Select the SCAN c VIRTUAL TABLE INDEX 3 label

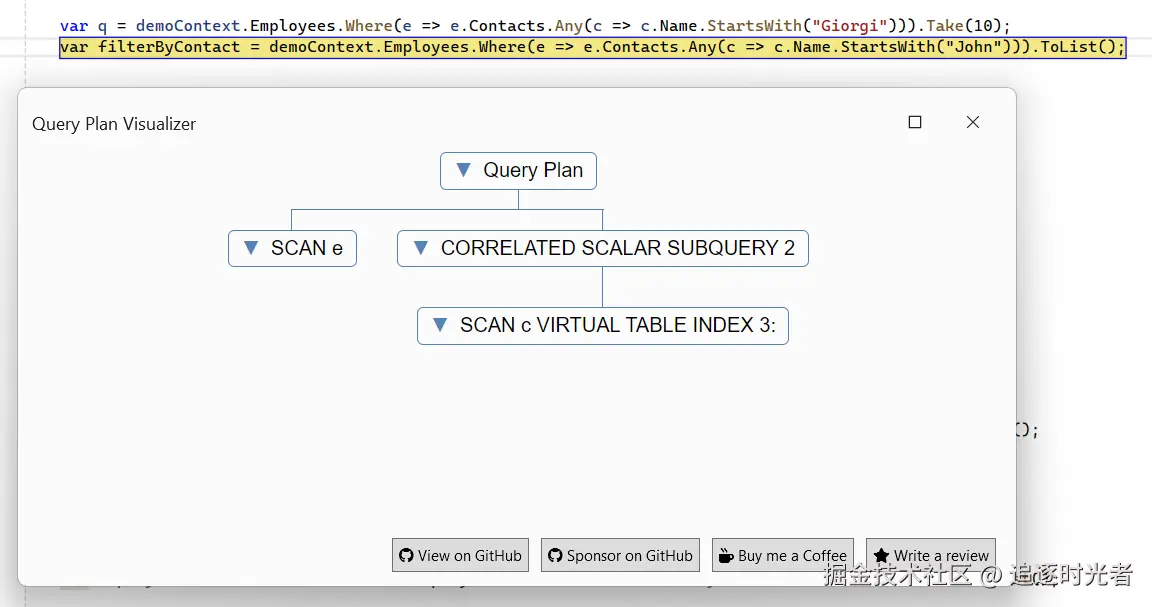(618, 325)
